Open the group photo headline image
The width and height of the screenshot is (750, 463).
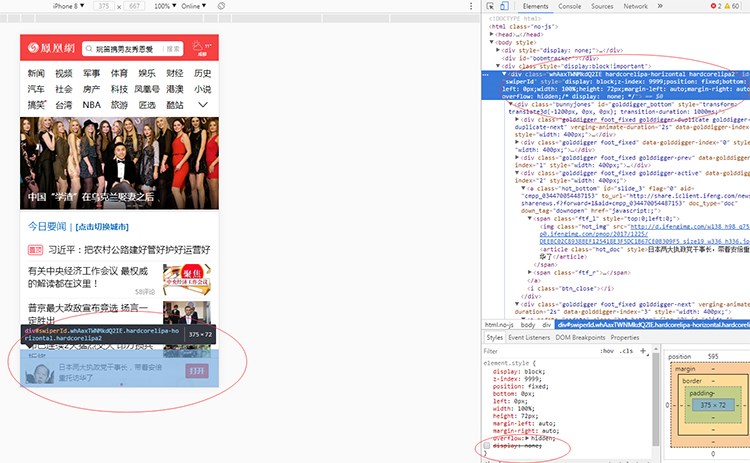click(119, 163)
